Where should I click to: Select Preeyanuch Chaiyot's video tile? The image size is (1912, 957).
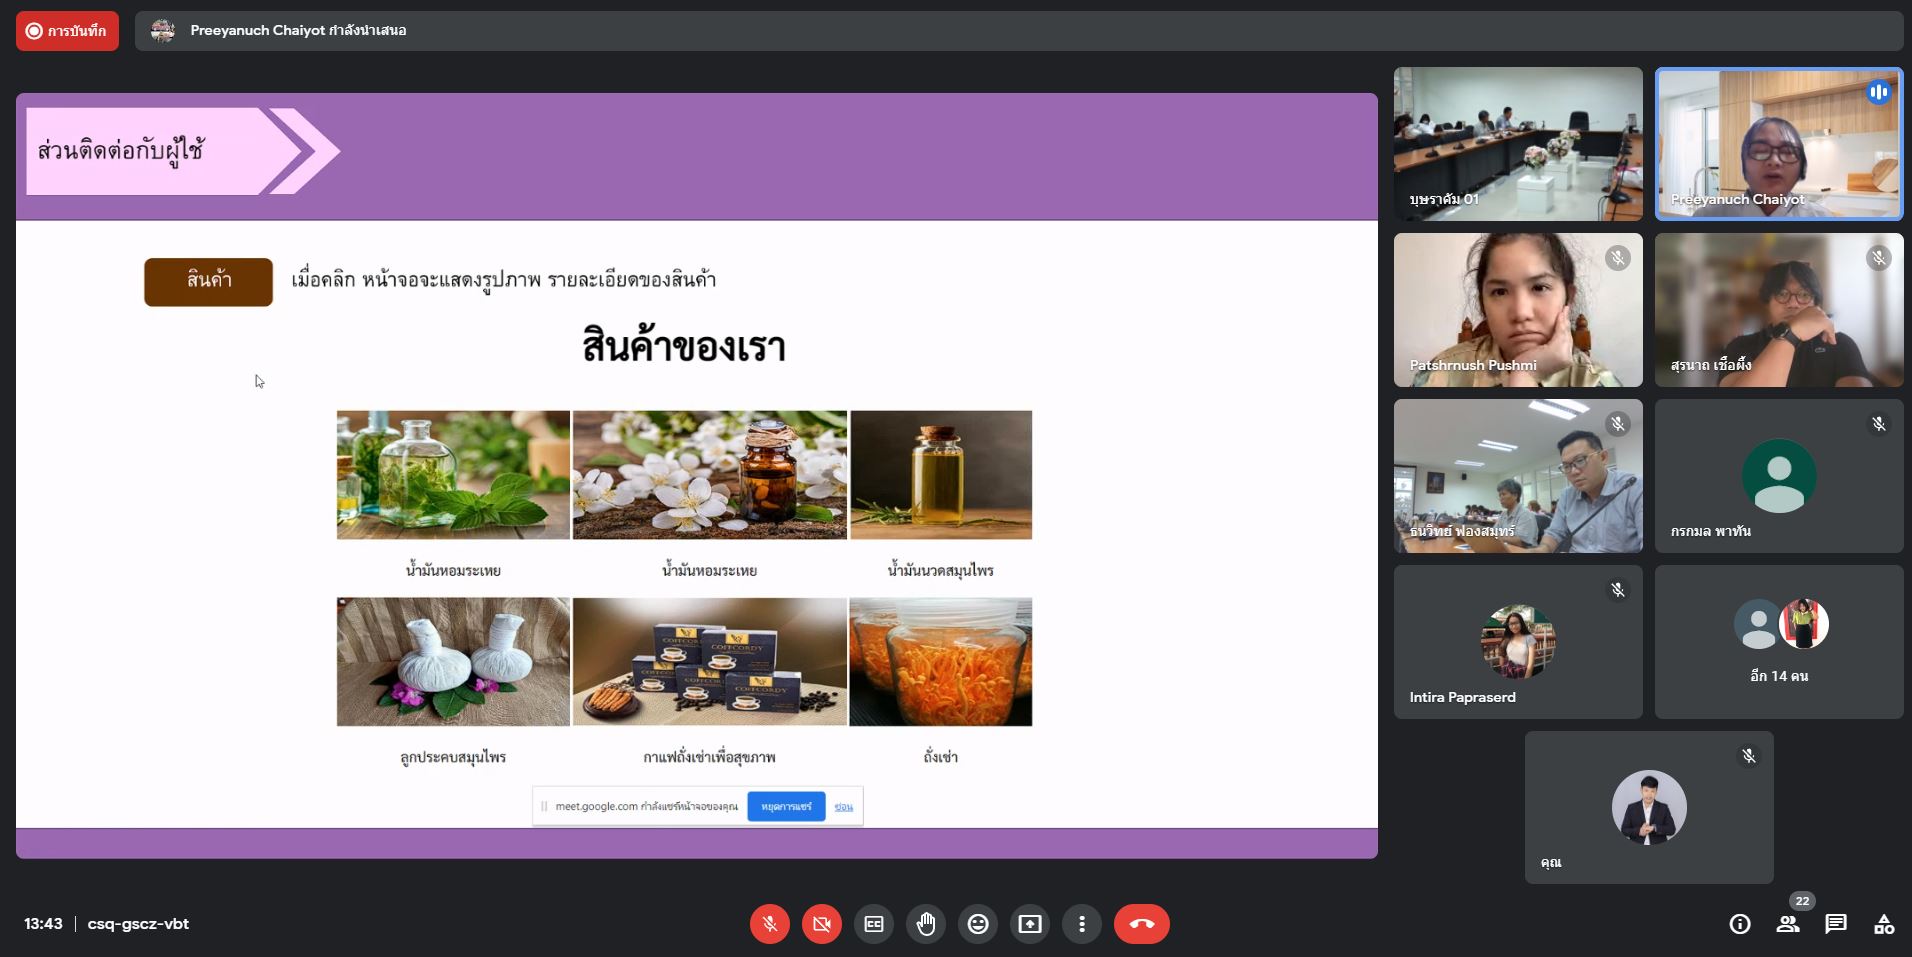pyautogui.click(x=1778, y=143)
